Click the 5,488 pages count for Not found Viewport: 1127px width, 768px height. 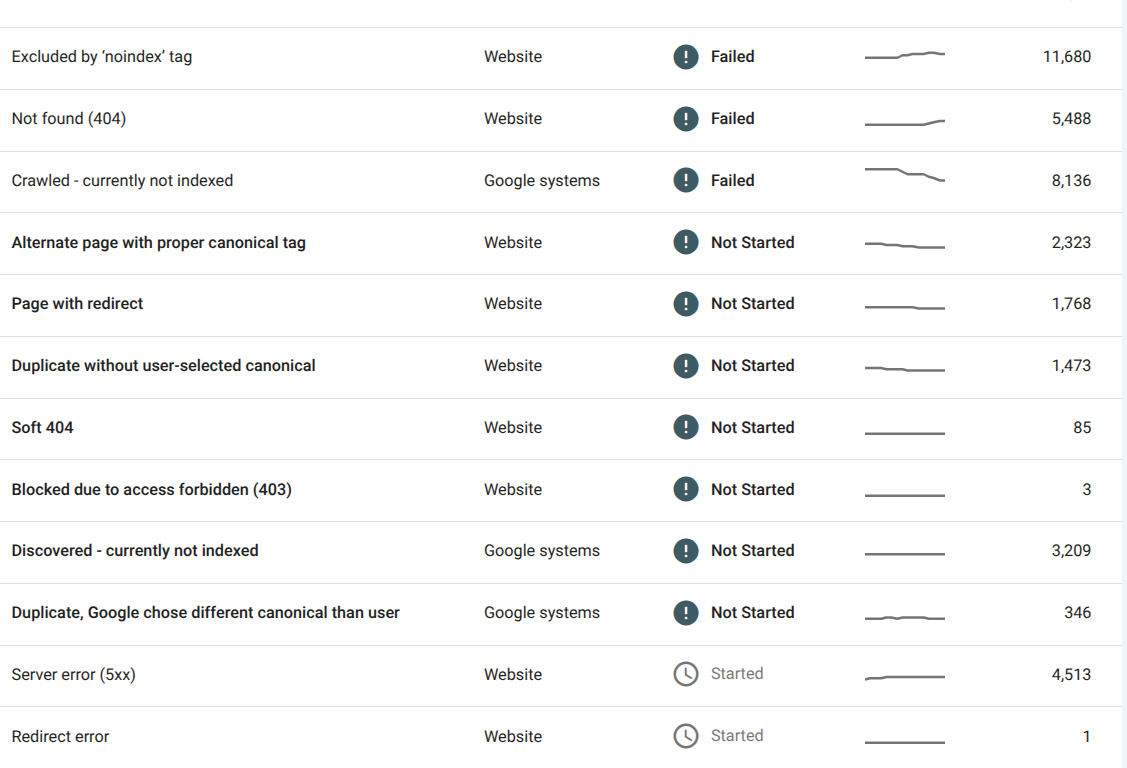pyautogui.click(x=1071, y=119)
